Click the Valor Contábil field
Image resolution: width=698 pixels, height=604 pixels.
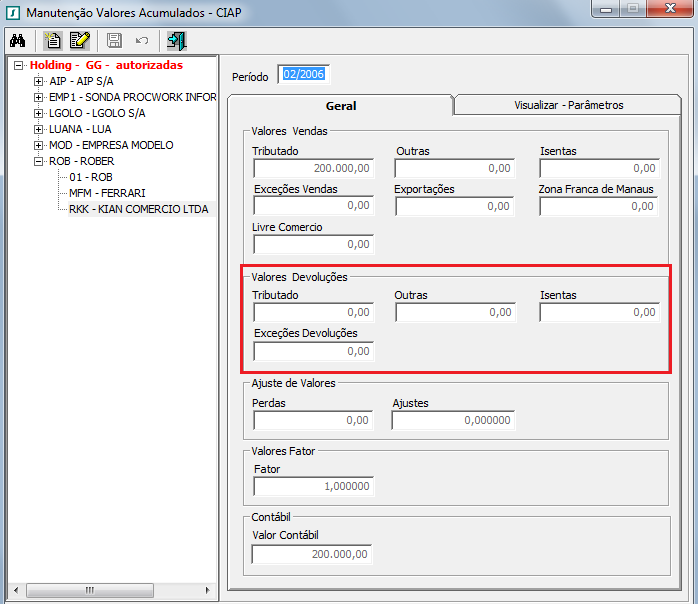click(x=312, y=554)
